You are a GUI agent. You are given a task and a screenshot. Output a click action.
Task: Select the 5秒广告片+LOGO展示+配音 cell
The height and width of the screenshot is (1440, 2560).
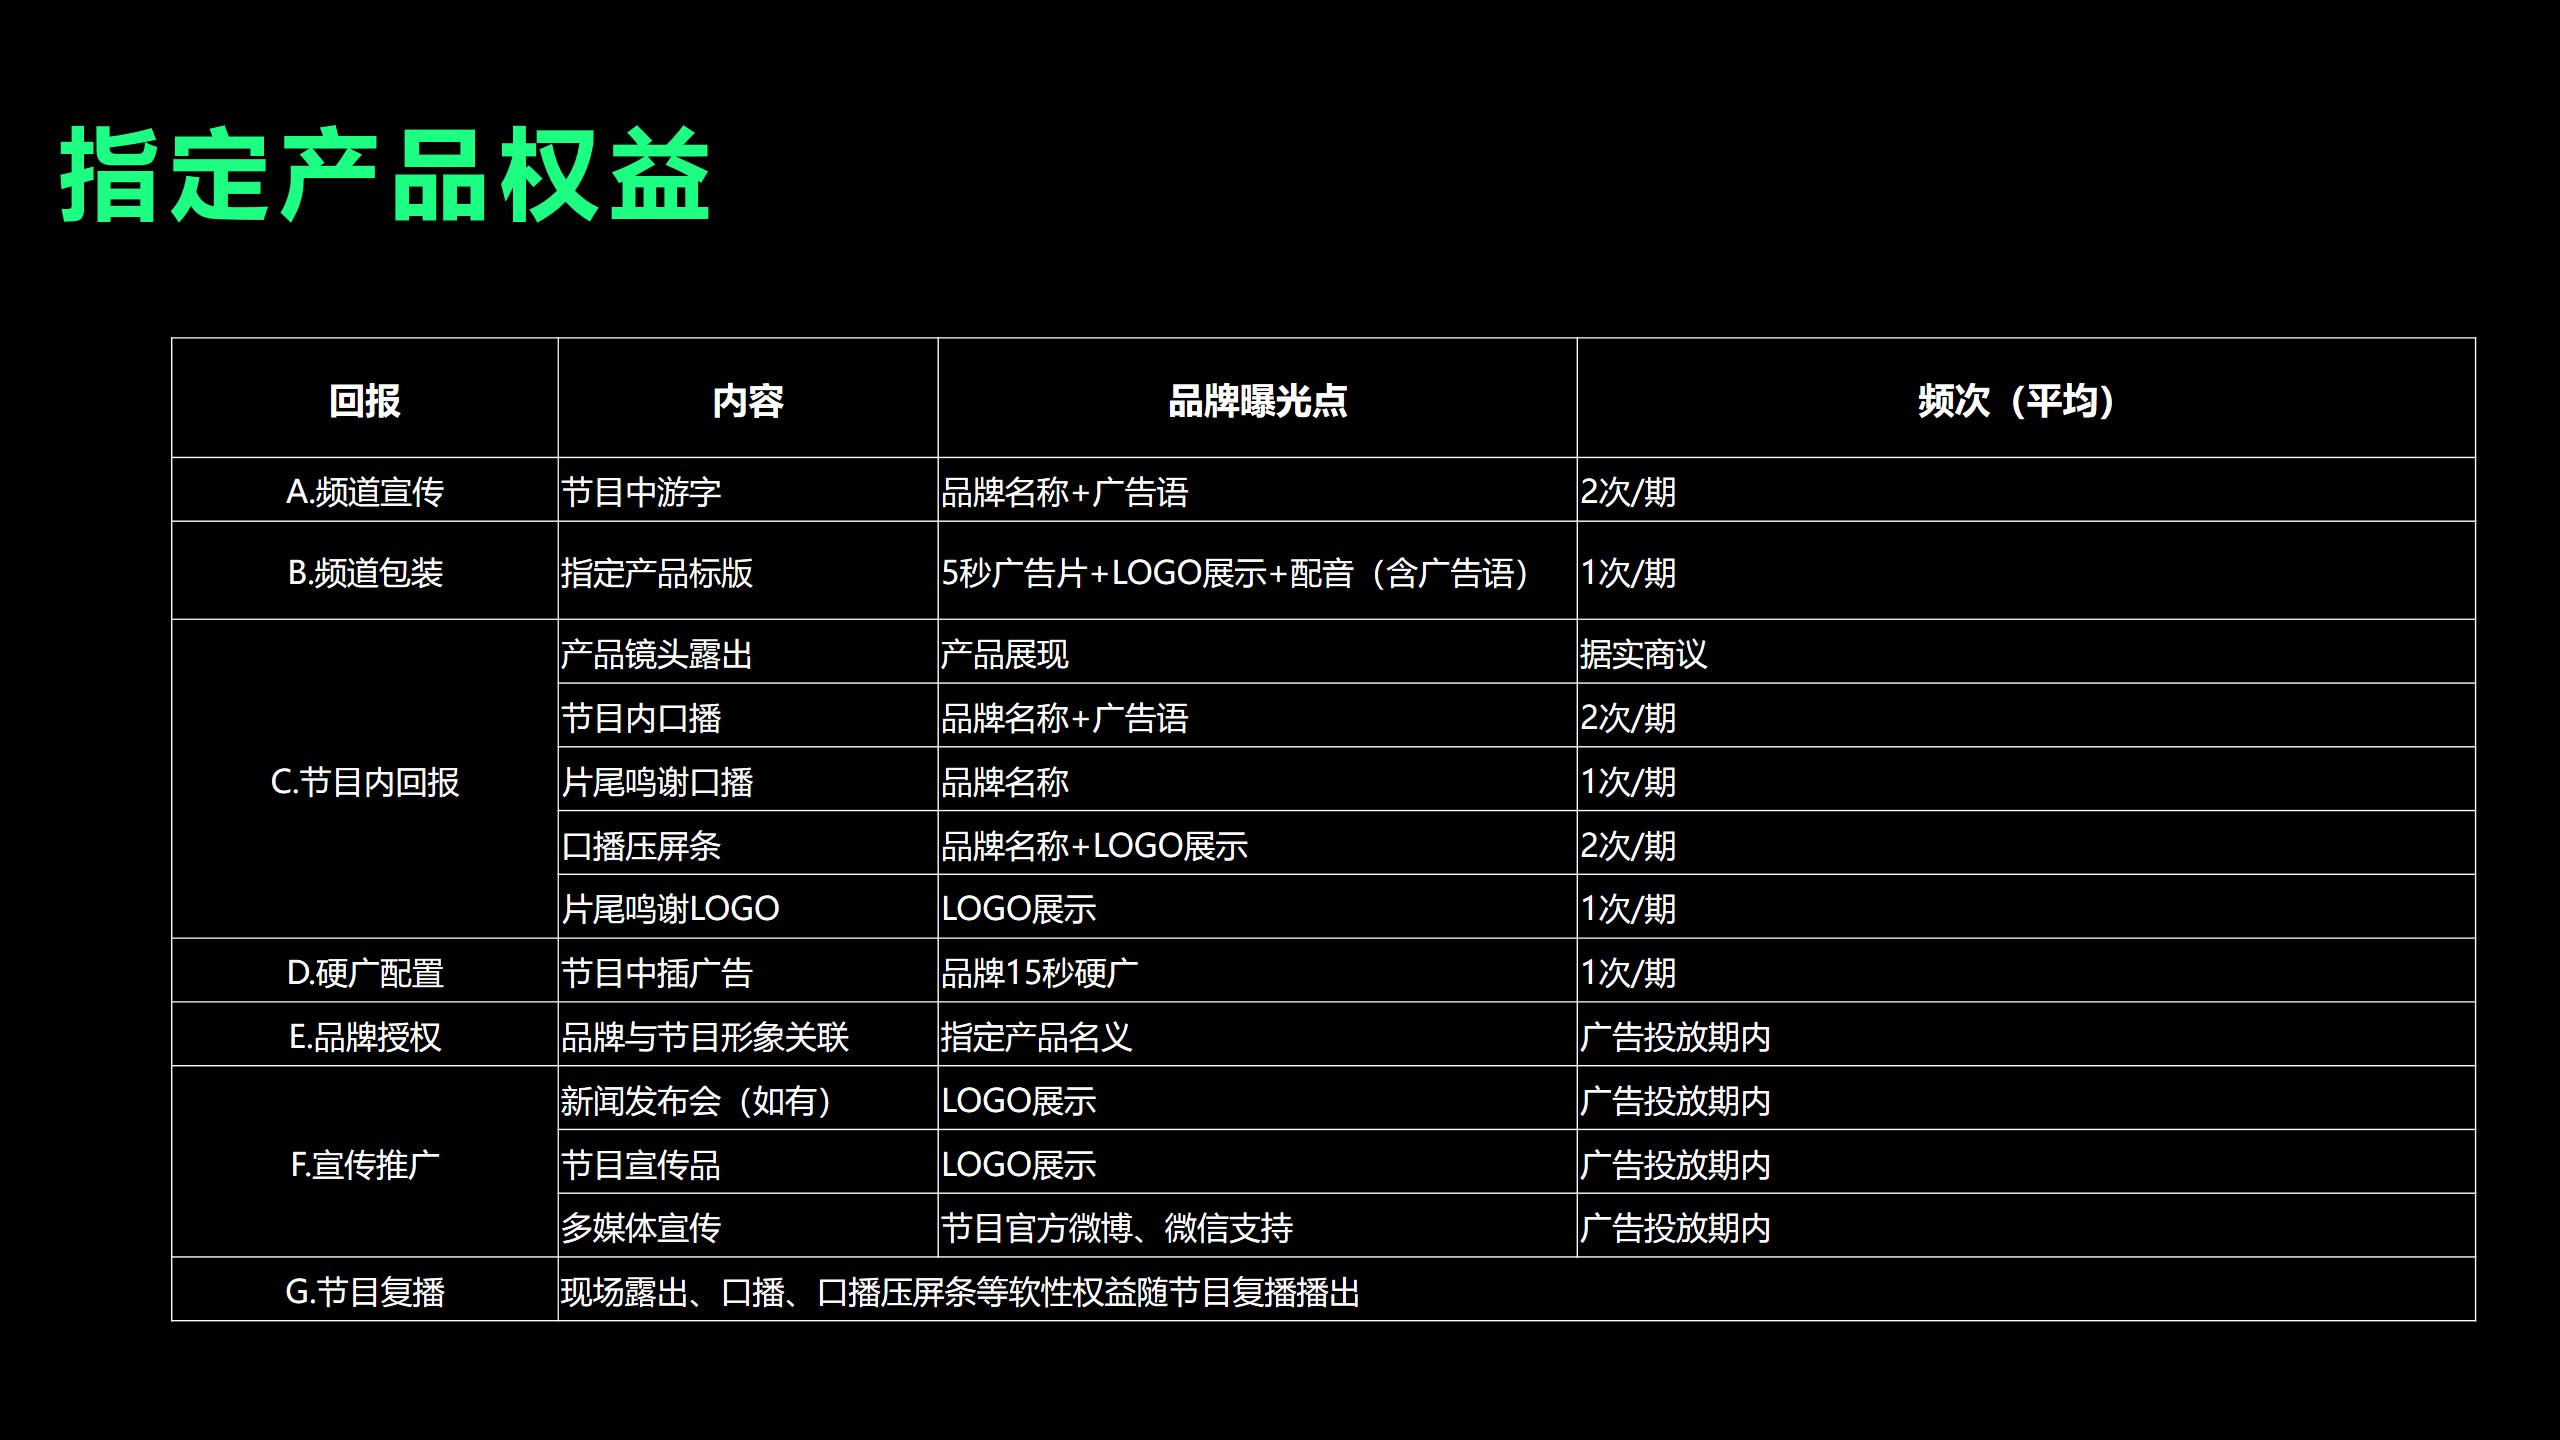pos(1257,570)
